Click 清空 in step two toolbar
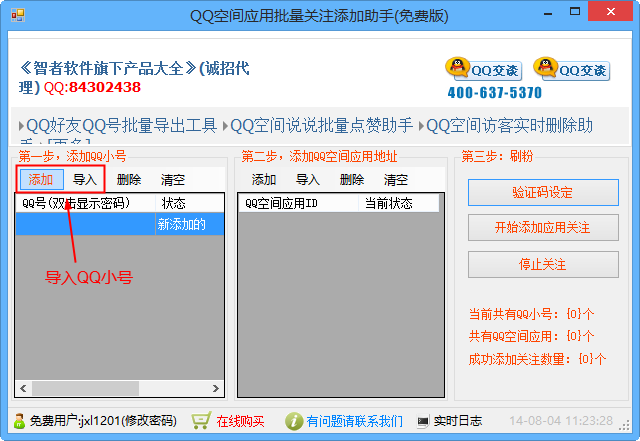The image size is (640, 441). 396,180
